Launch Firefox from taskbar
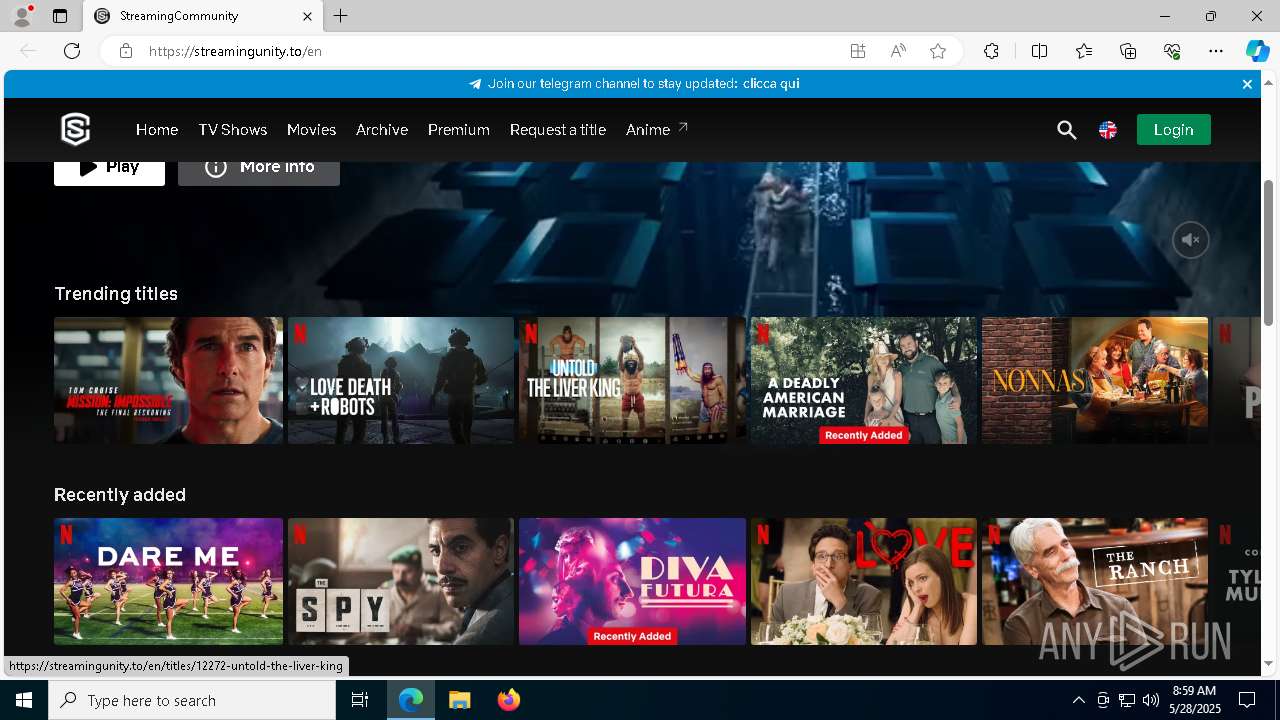 [x=508, y=700]
